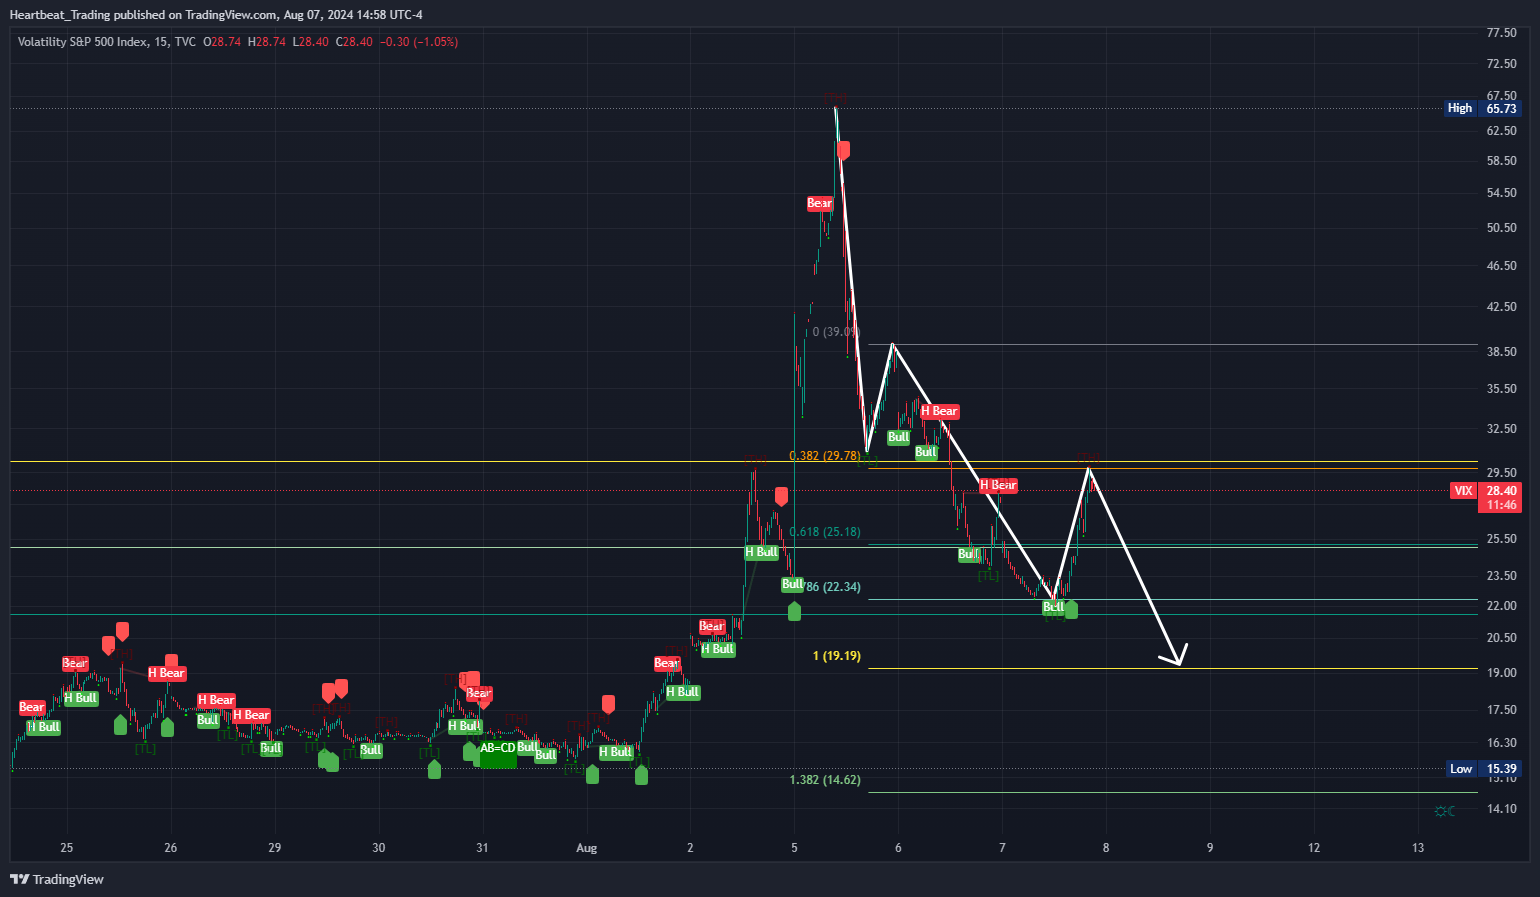This screenshot has height=897, width=1540.
Task: Click the TradingView logo in the footer
Action: coord(57,879)
